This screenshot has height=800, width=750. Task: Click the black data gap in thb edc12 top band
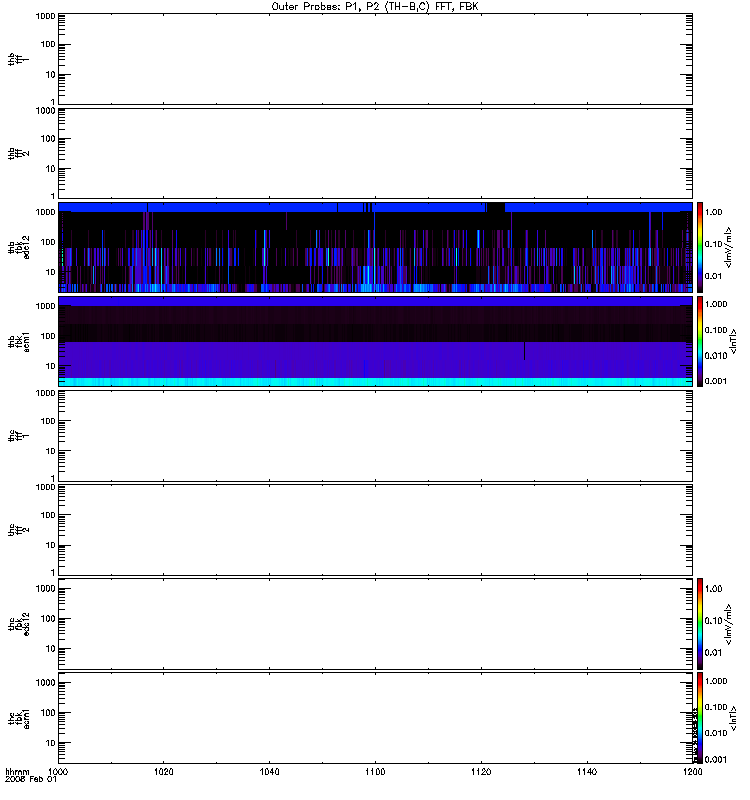pyautogui.click(x=495, y=207)
